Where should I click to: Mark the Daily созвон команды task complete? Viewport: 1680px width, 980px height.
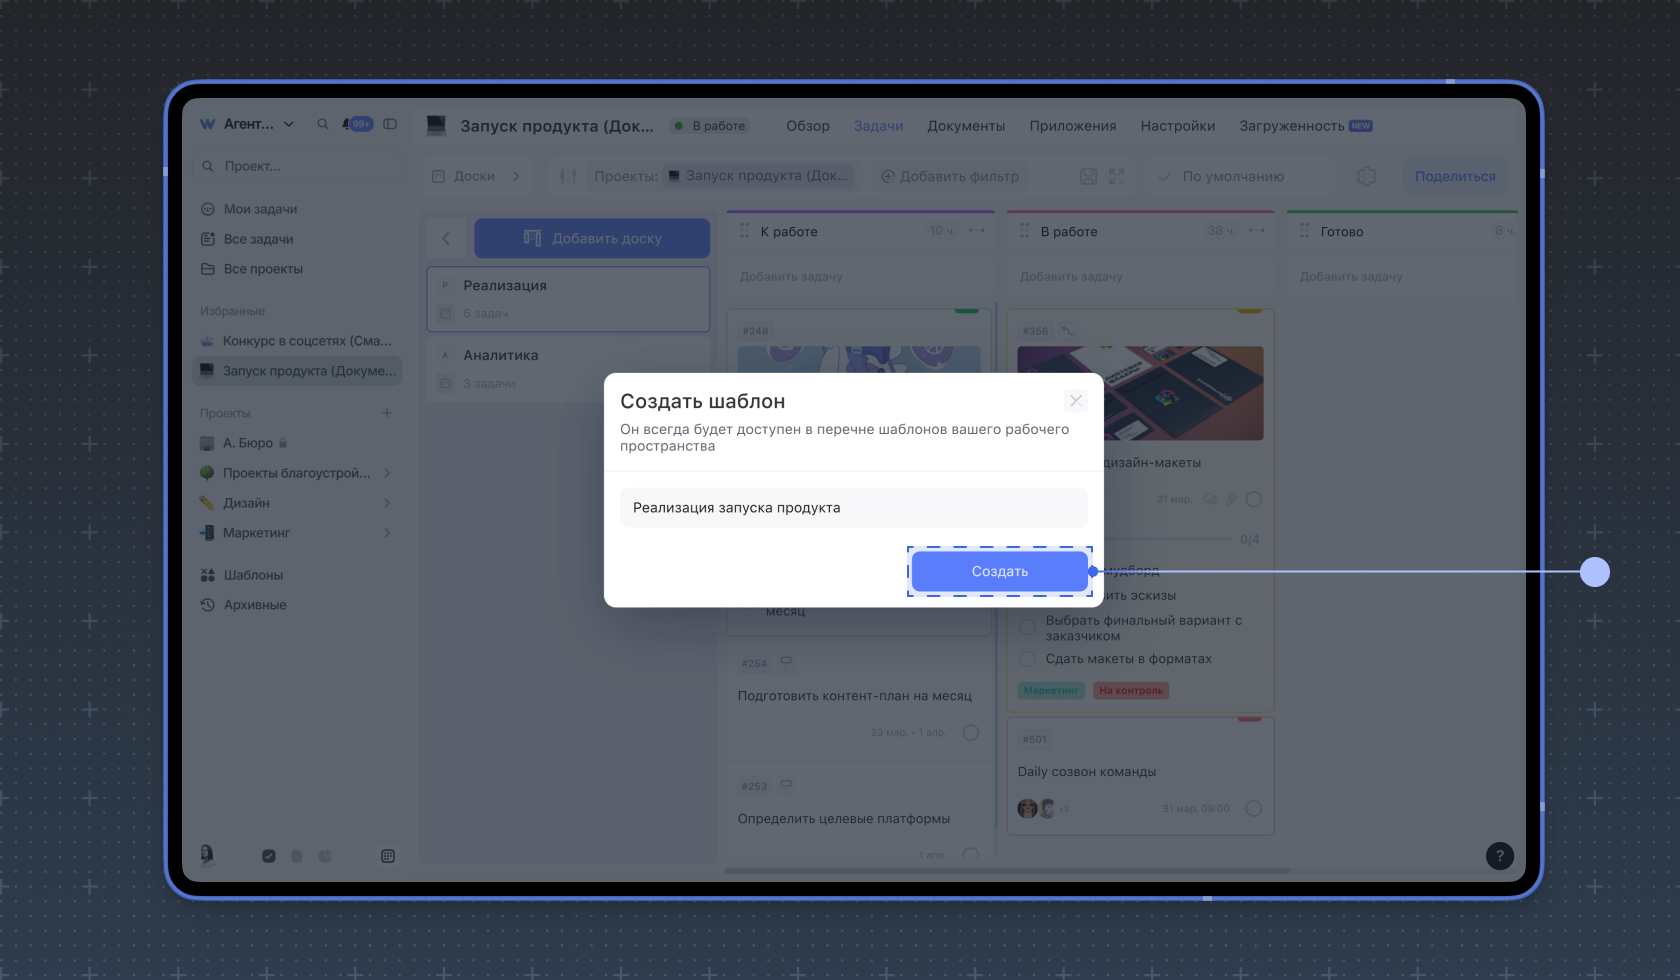point(1253,809)
